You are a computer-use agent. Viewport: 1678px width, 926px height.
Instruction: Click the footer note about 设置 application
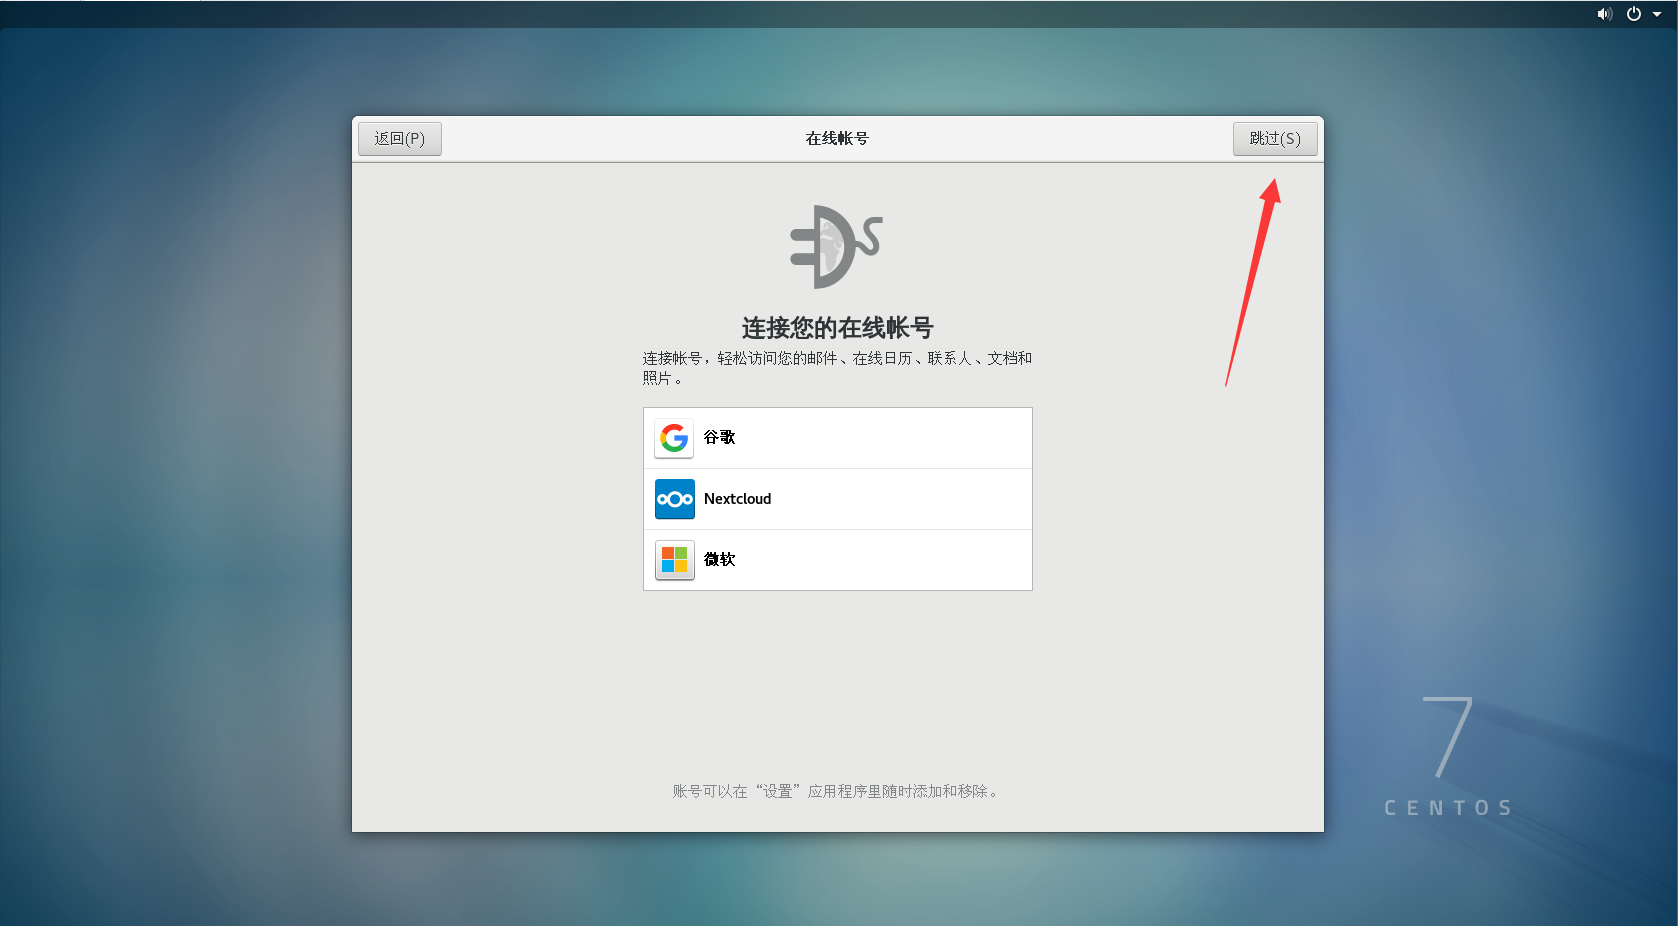pyautogui.click(x=836, y=791)
